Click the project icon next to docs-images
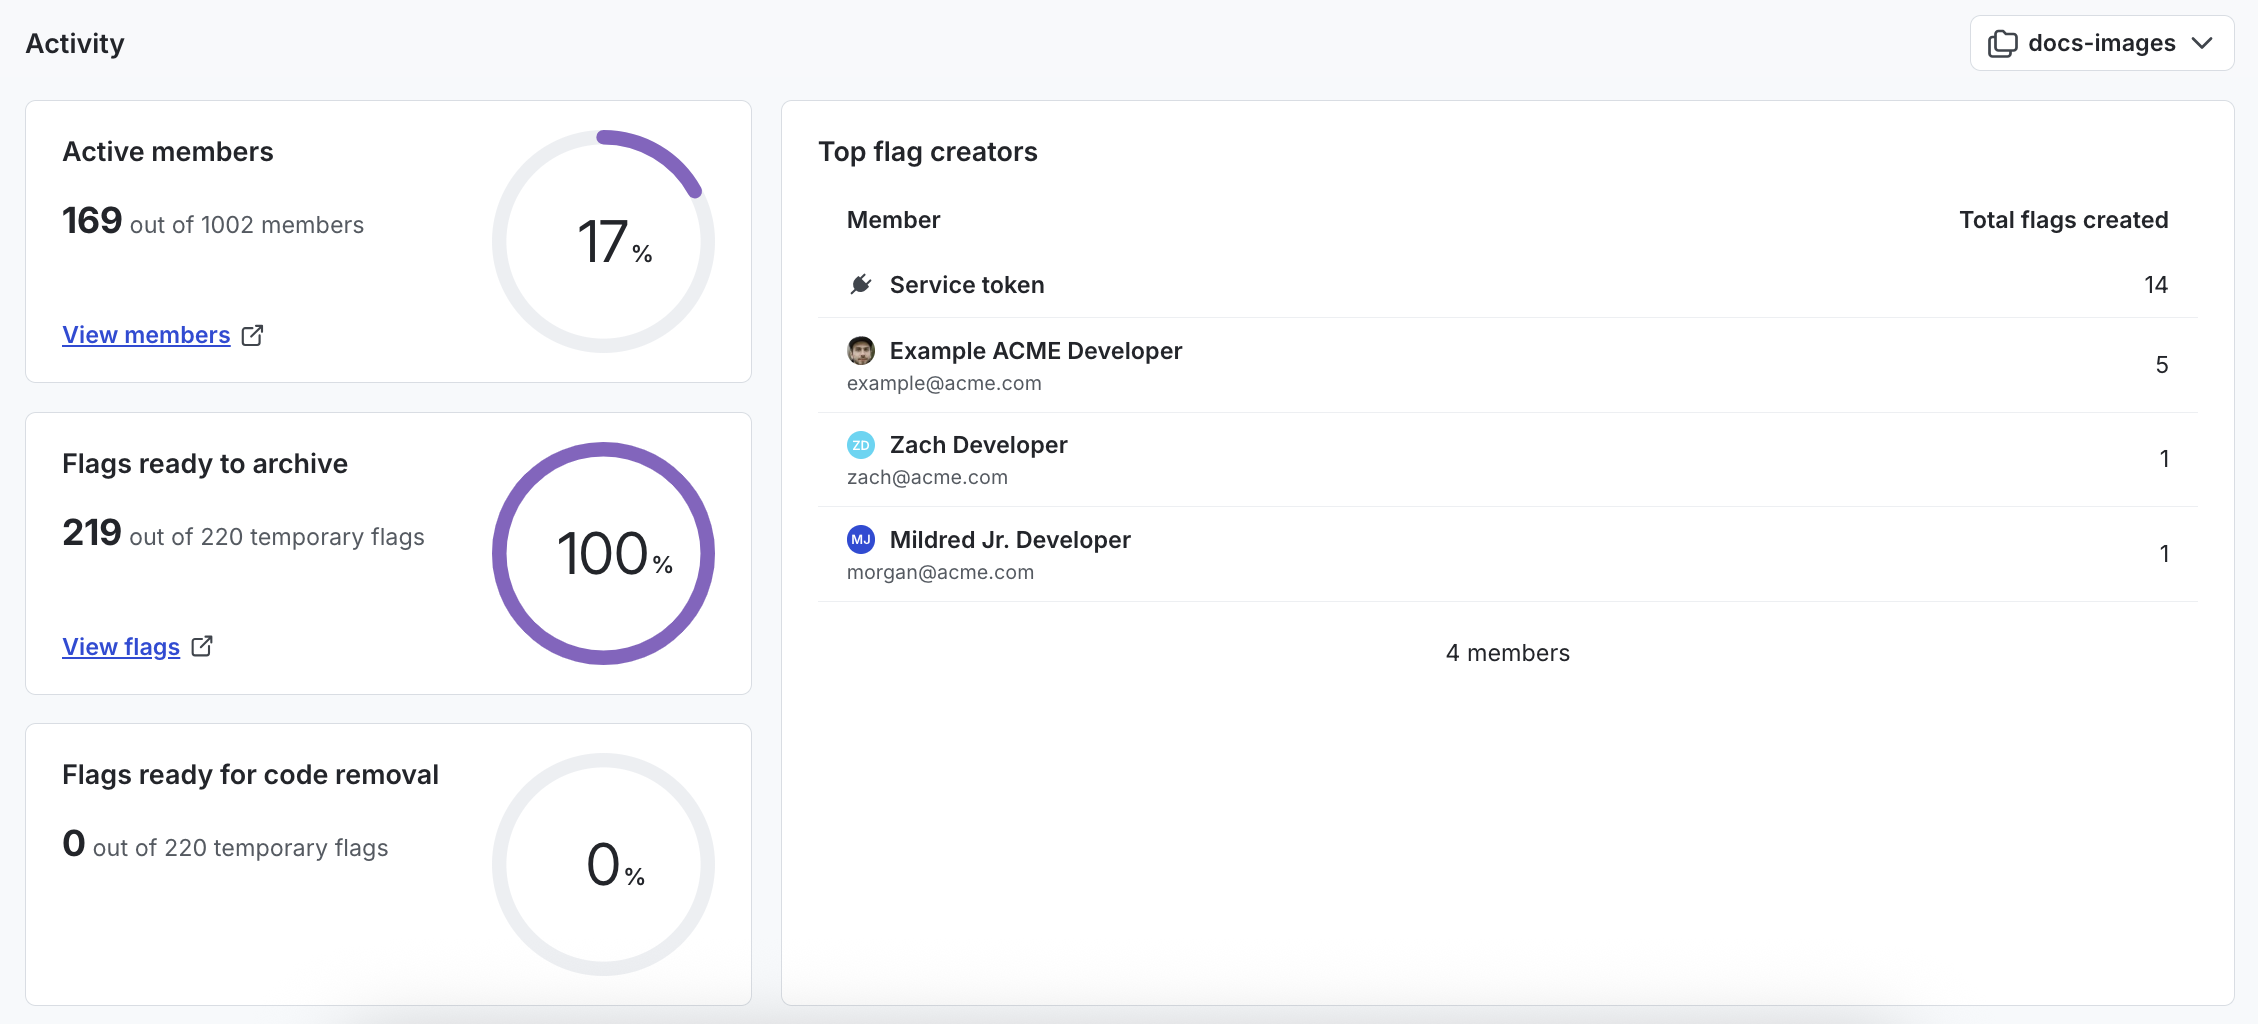 (x=2003, y=43)
